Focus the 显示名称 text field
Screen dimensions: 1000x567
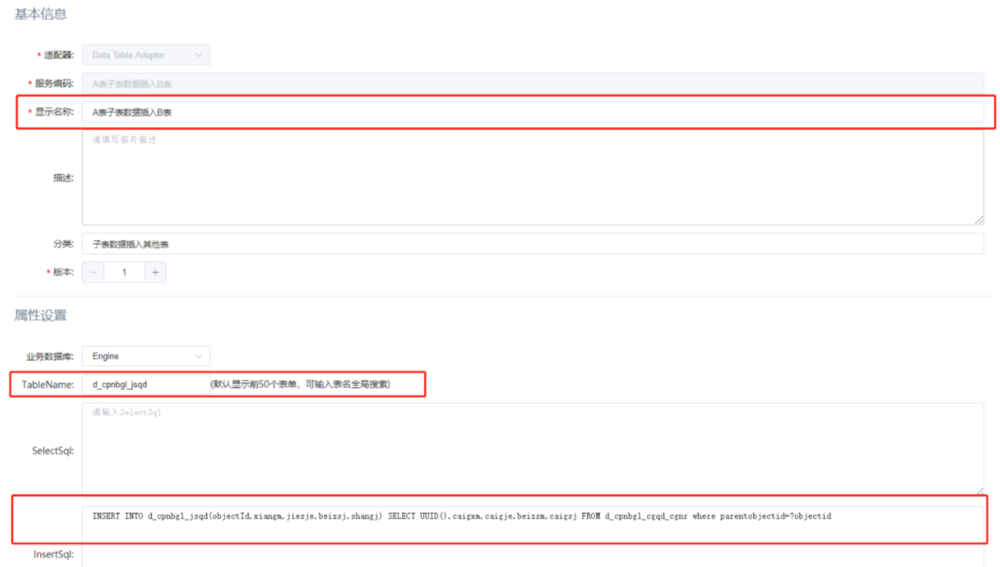[x=532, y=113]
